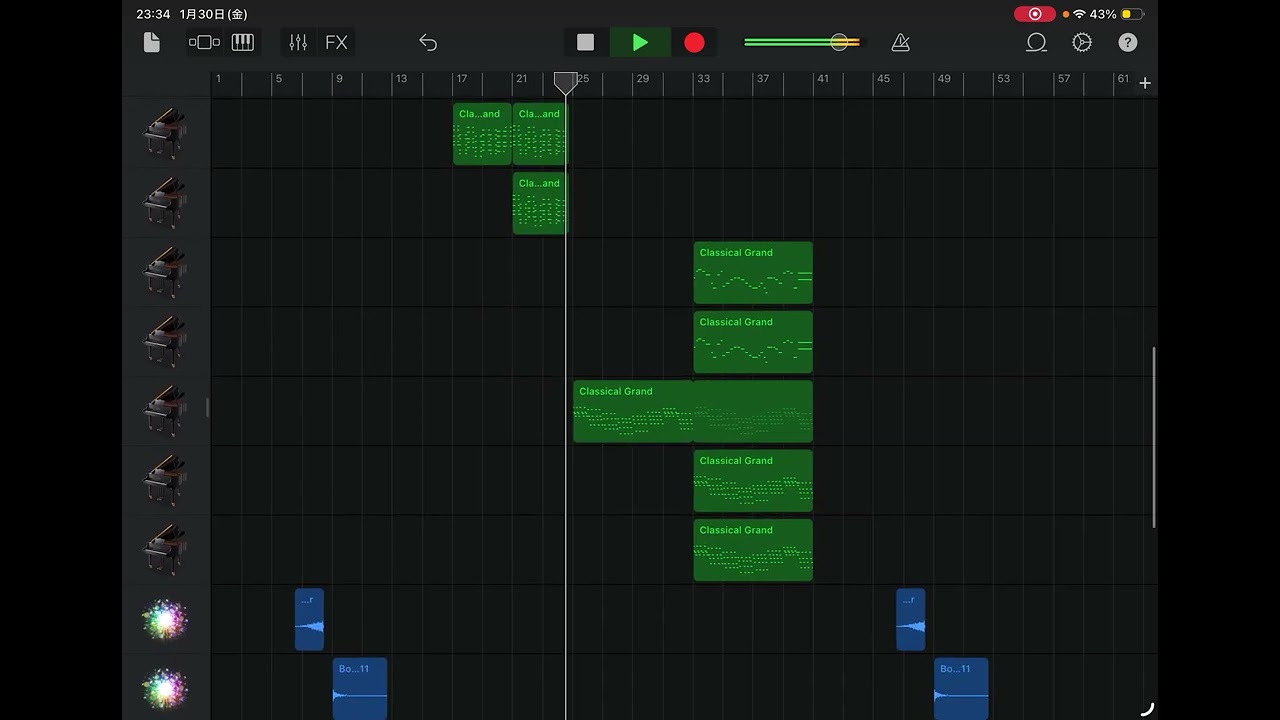This screenshot has height=720, width=1280.
Task: Tap the Wi-Fi status icon
Action: [x=1079, y=14]
